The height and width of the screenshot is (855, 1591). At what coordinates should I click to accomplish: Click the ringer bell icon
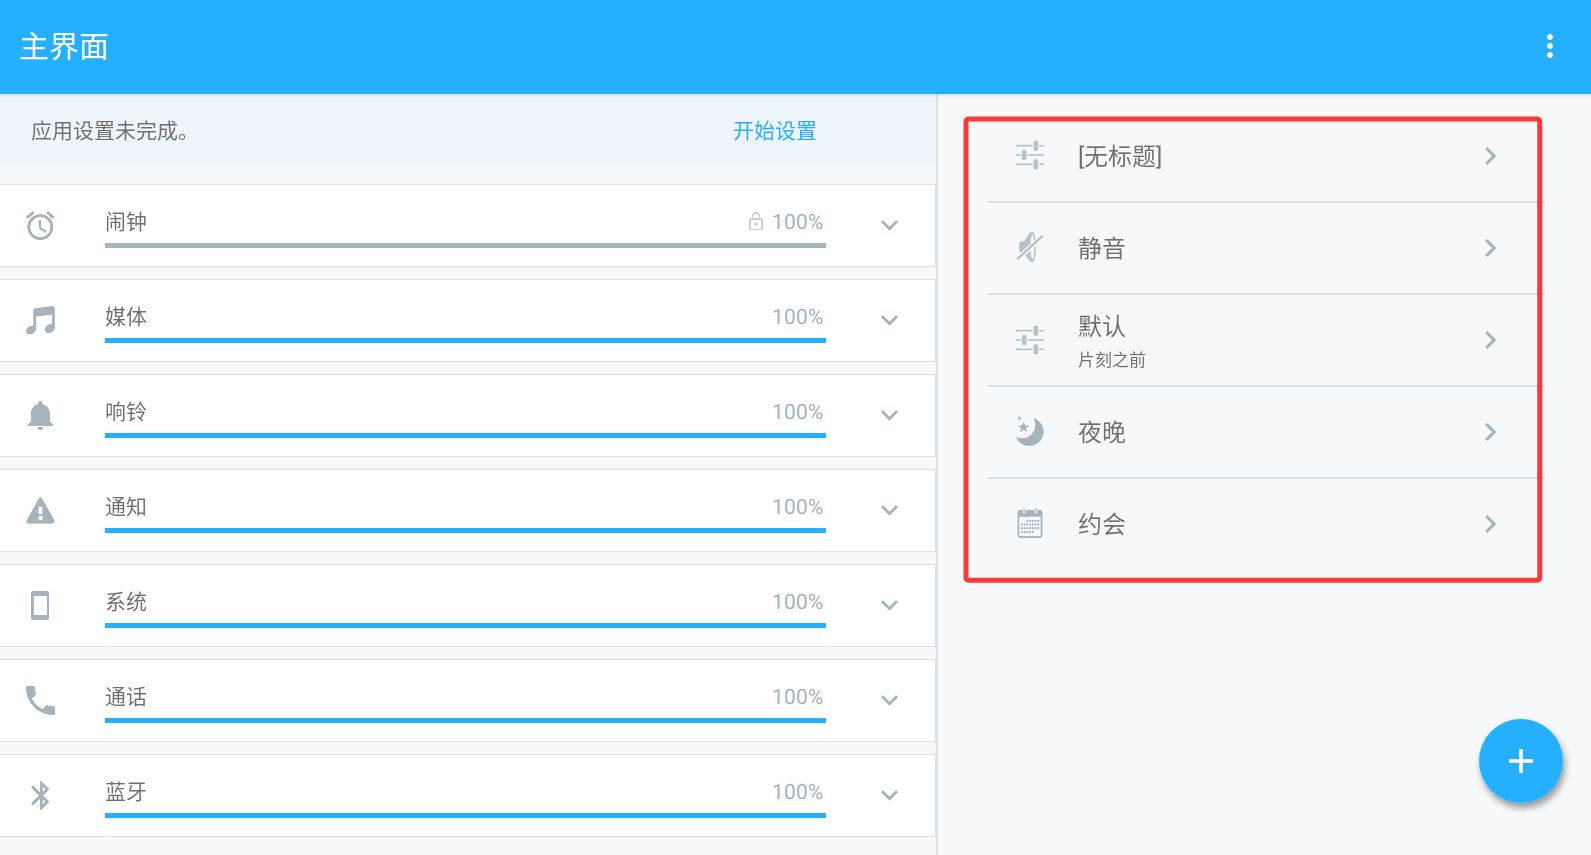(40, 415)
